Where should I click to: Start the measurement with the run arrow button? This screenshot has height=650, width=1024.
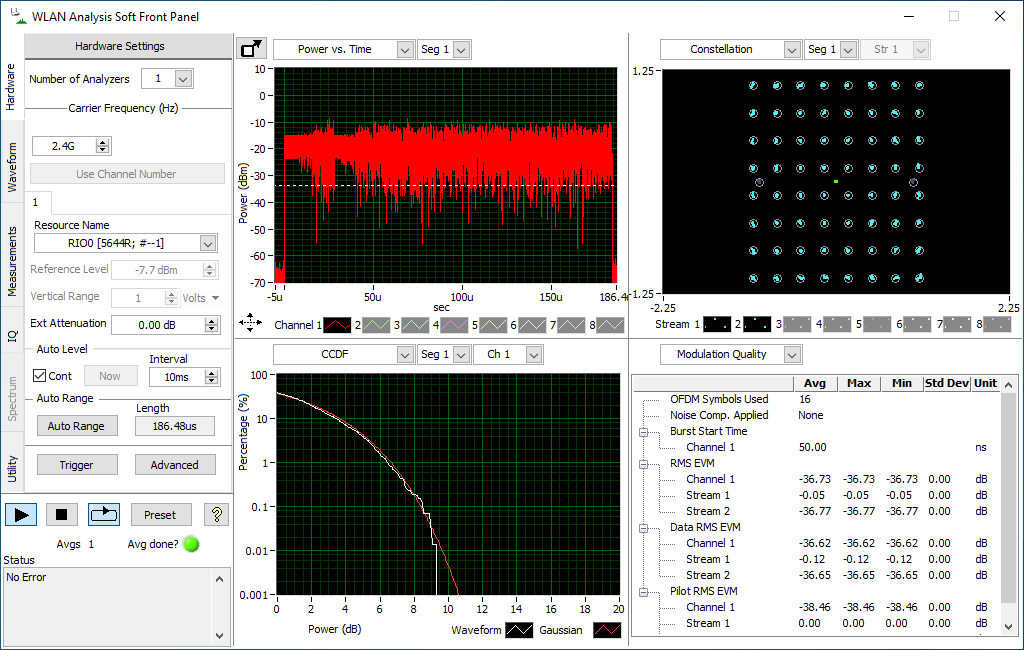tap(21, 515)
